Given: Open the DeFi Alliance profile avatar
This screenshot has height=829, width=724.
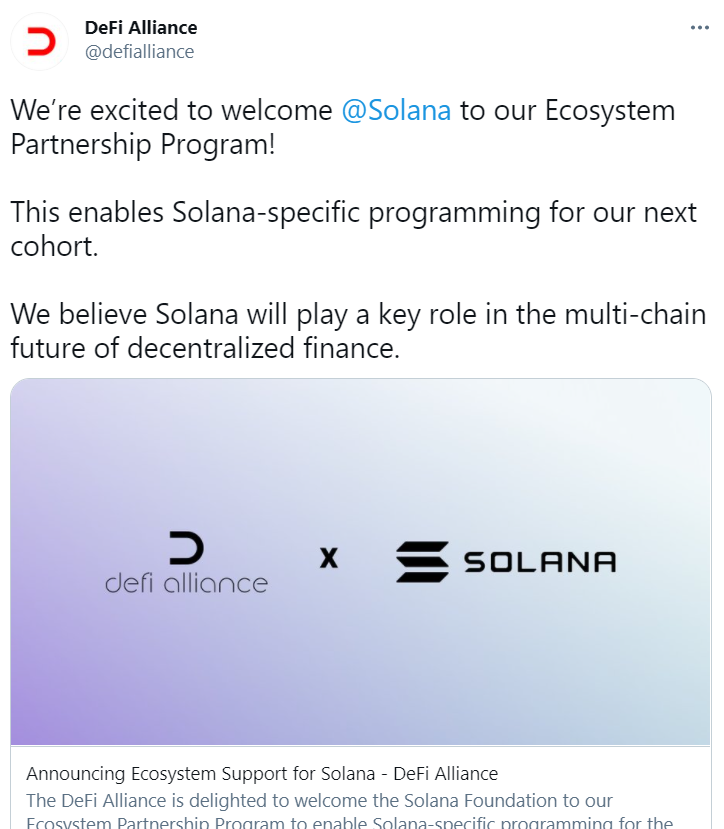Looking at the screenshot, I should [40, 41].
